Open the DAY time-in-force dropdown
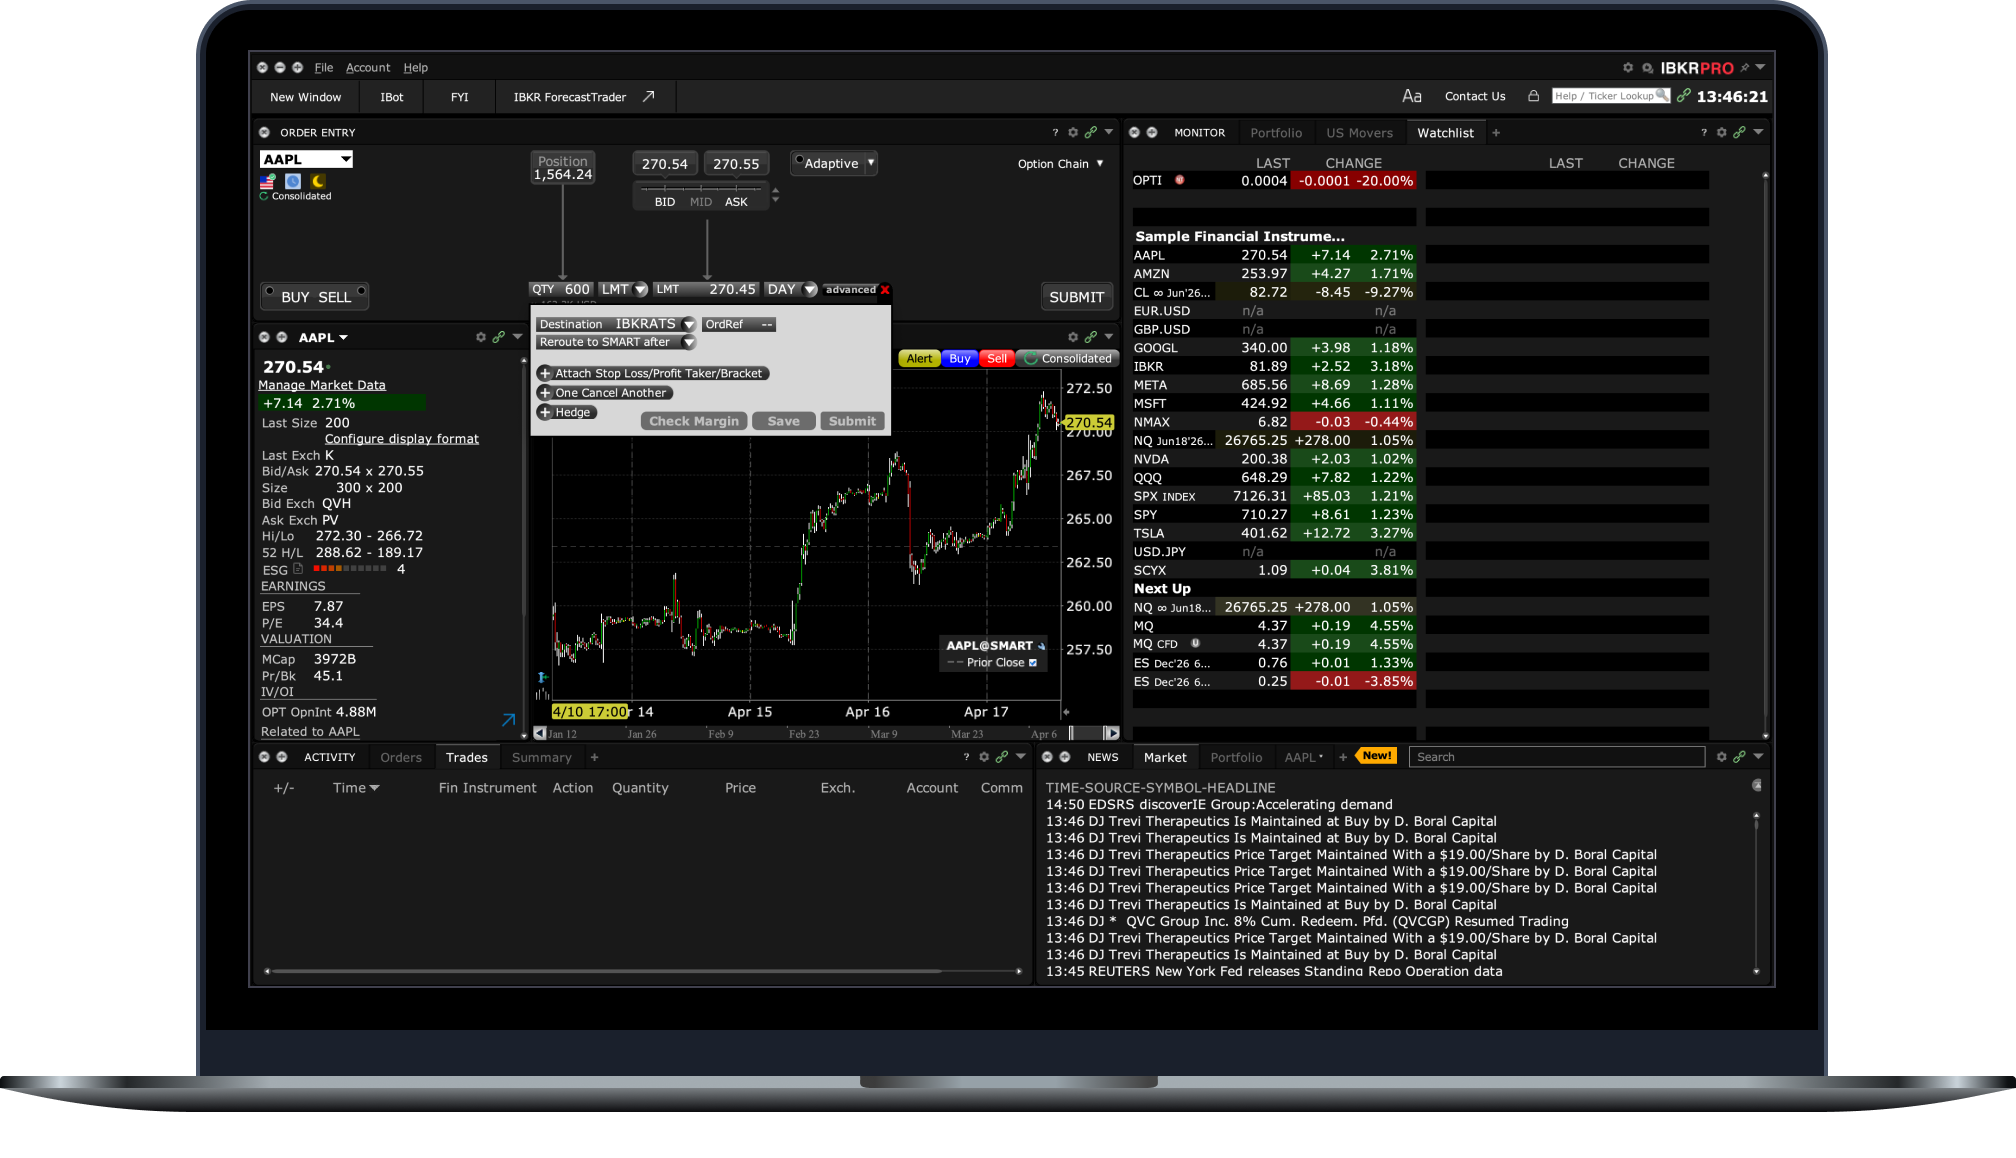Screen dimensions: 2016x1158 [x=811, y=290]
